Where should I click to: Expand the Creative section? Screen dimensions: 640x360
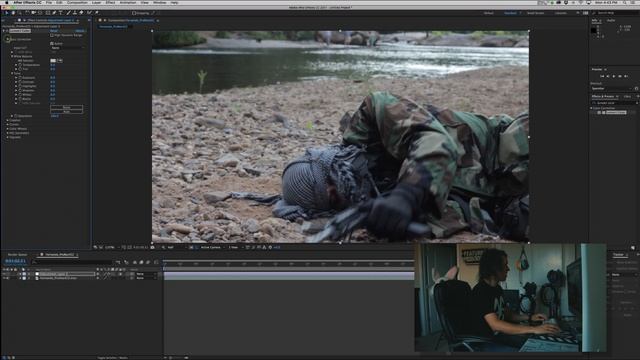pyautogui.click(x=7, y=120)
